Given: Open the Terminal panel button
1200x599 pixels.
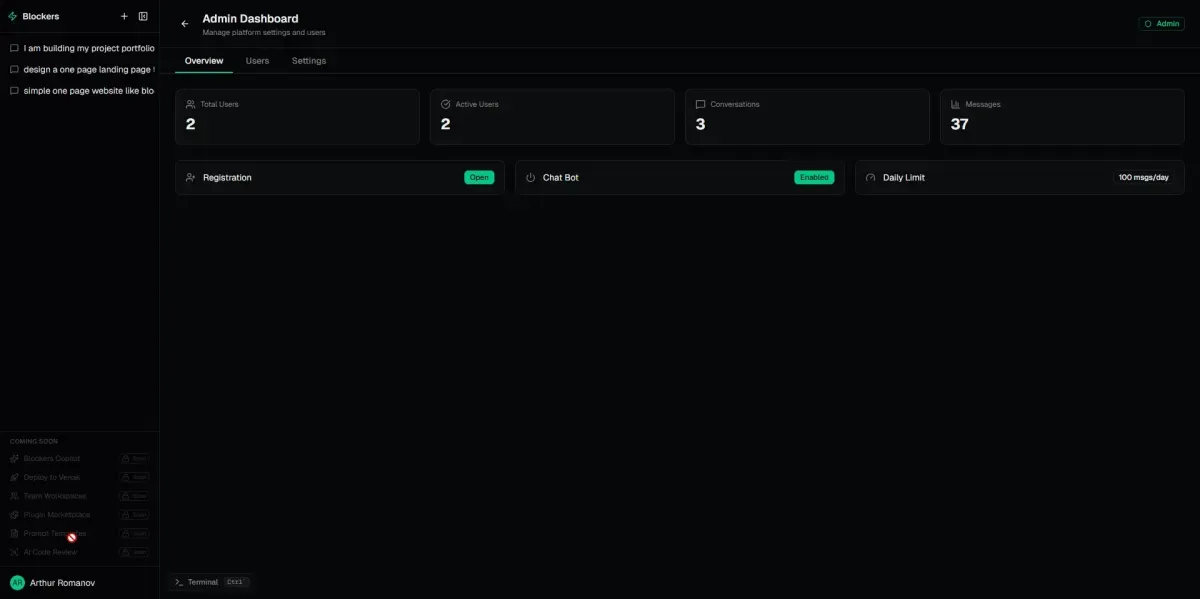Looking at the screenshot, I should 209,582.
